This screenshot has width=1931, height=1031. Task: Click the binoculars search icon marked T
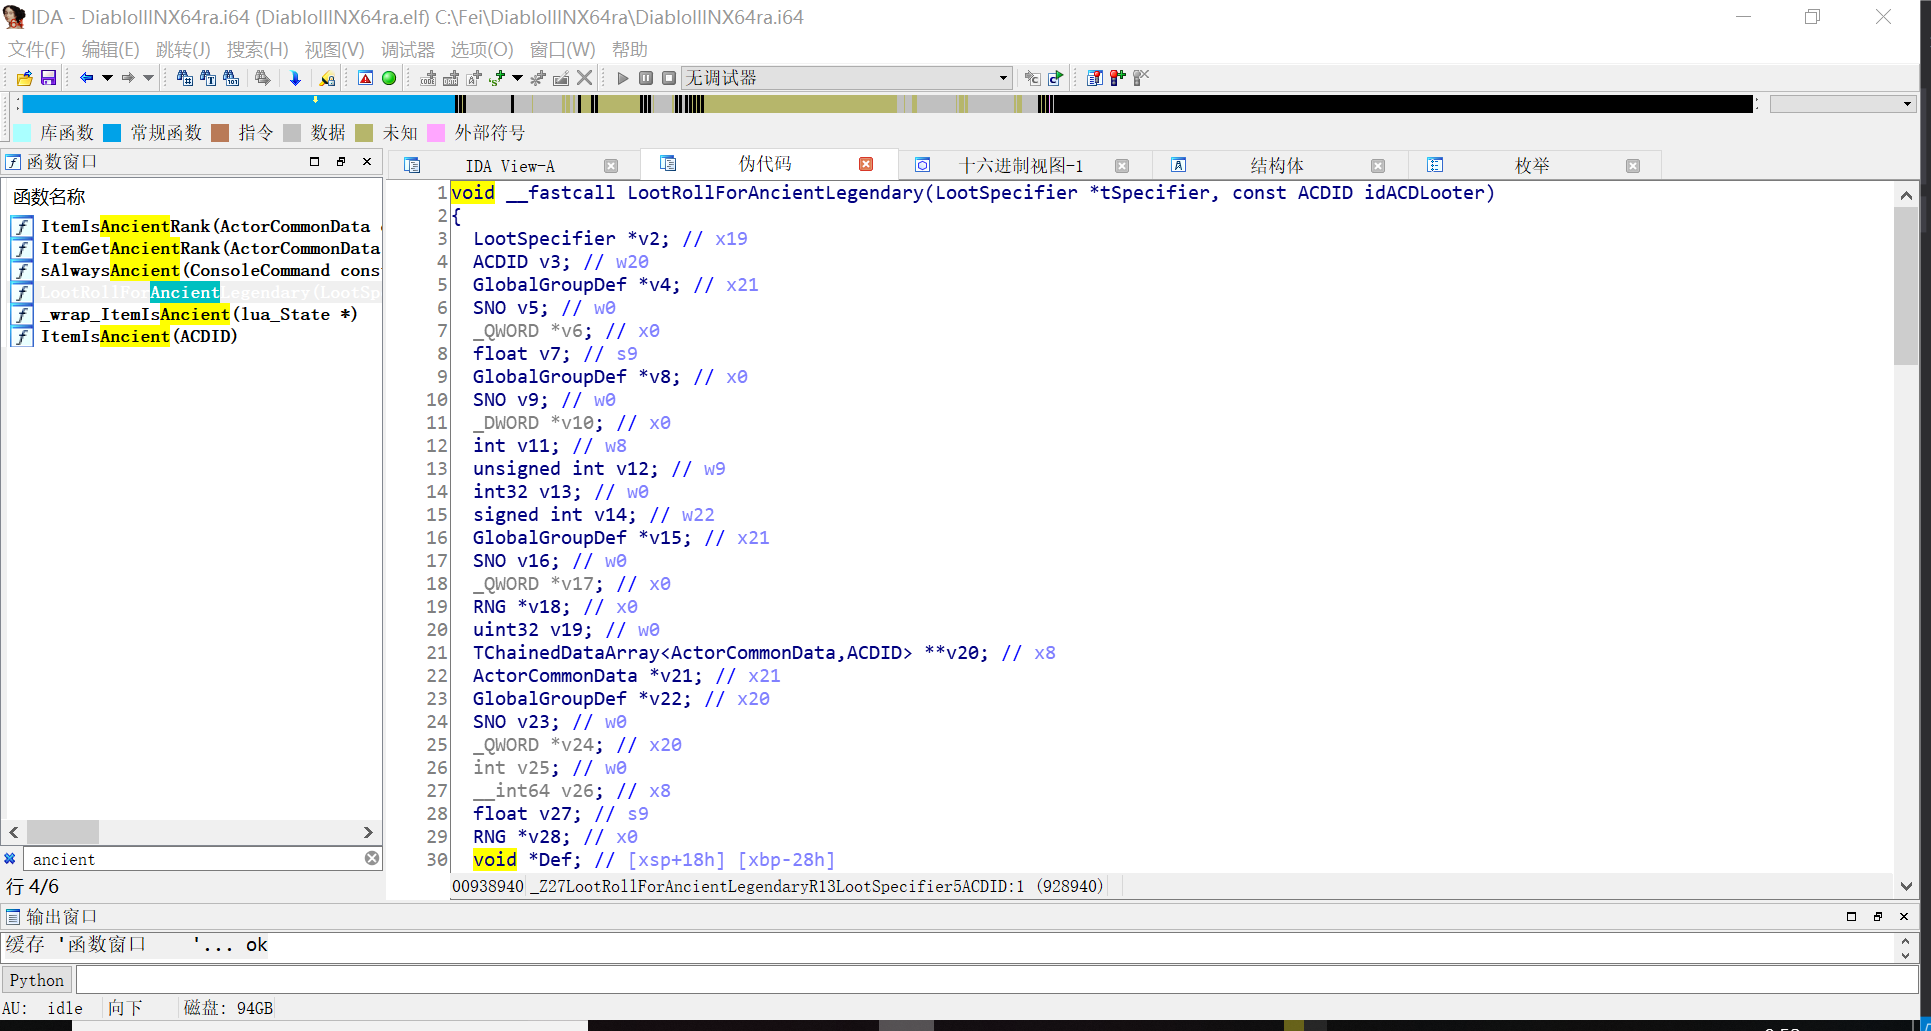(208, 78)
